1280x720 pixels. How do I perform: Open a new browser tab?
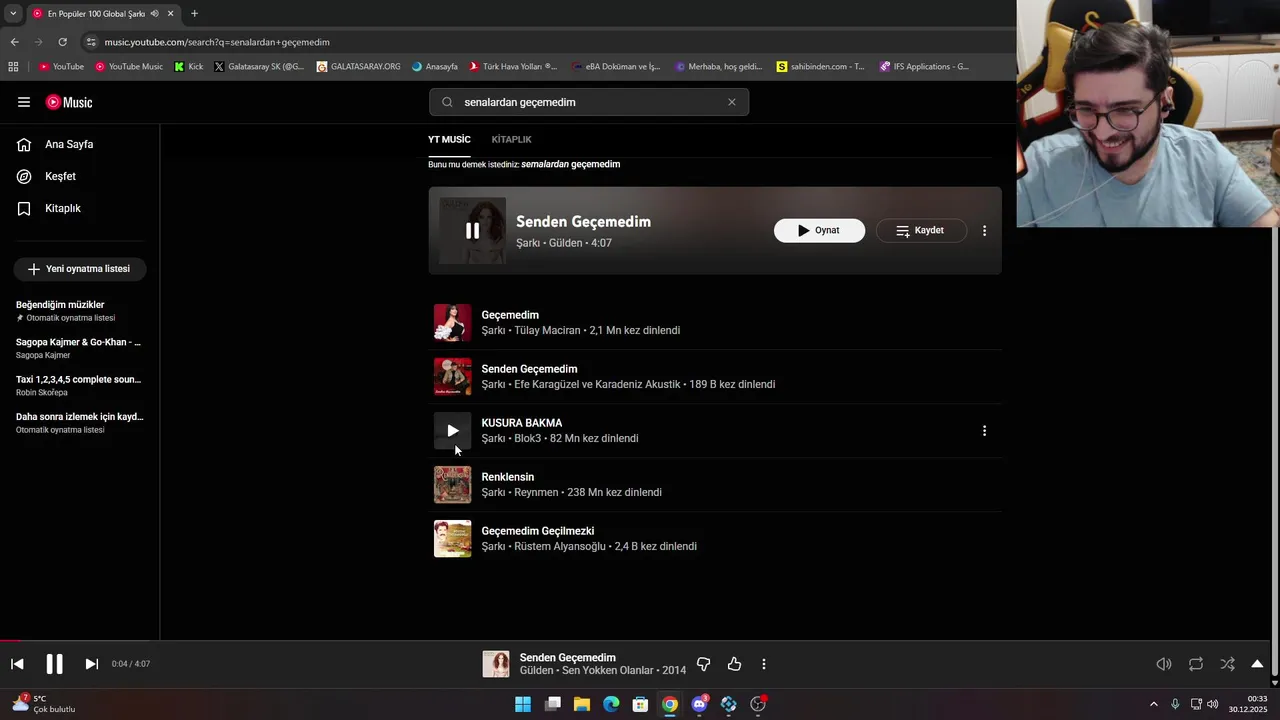coord(194,14)
